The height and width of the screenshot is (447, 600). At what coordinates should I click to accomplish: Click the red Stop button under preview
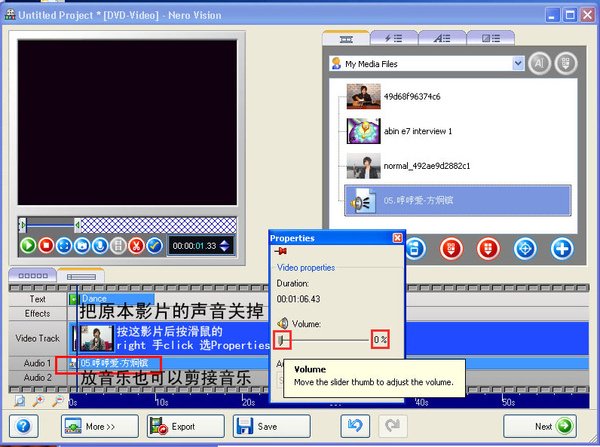46,245
